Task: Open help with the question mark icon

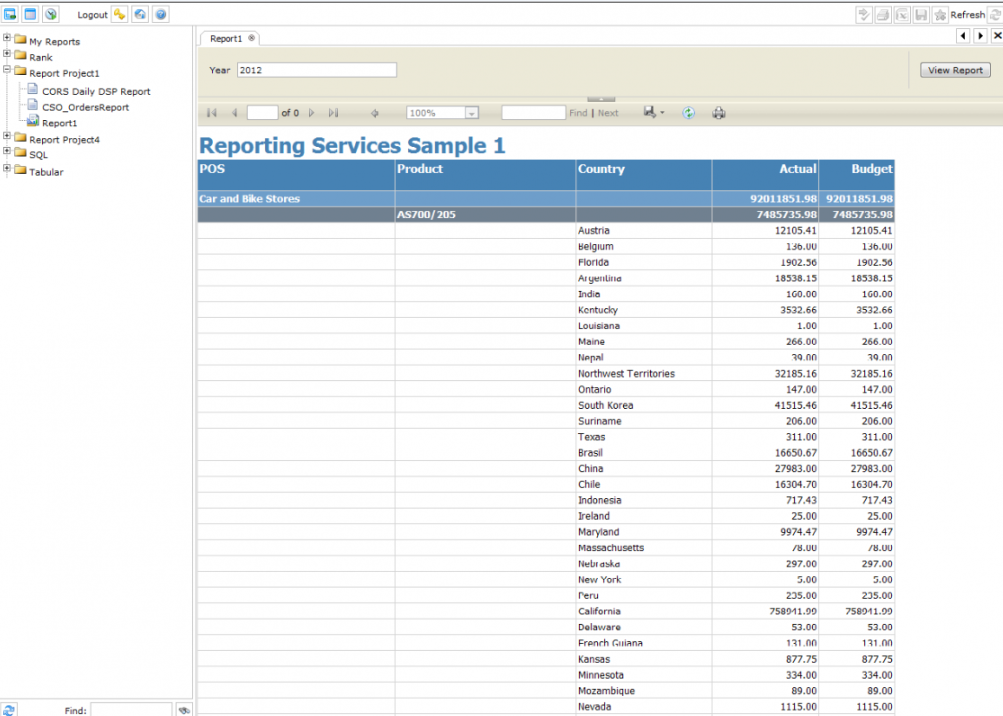Action: [161, 14]
